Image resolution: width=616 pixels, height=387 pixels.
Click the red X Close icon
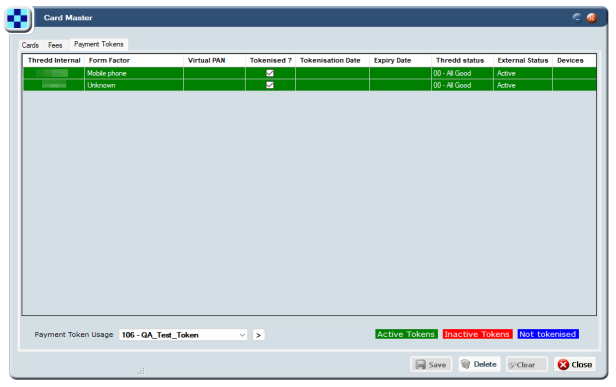563,365
